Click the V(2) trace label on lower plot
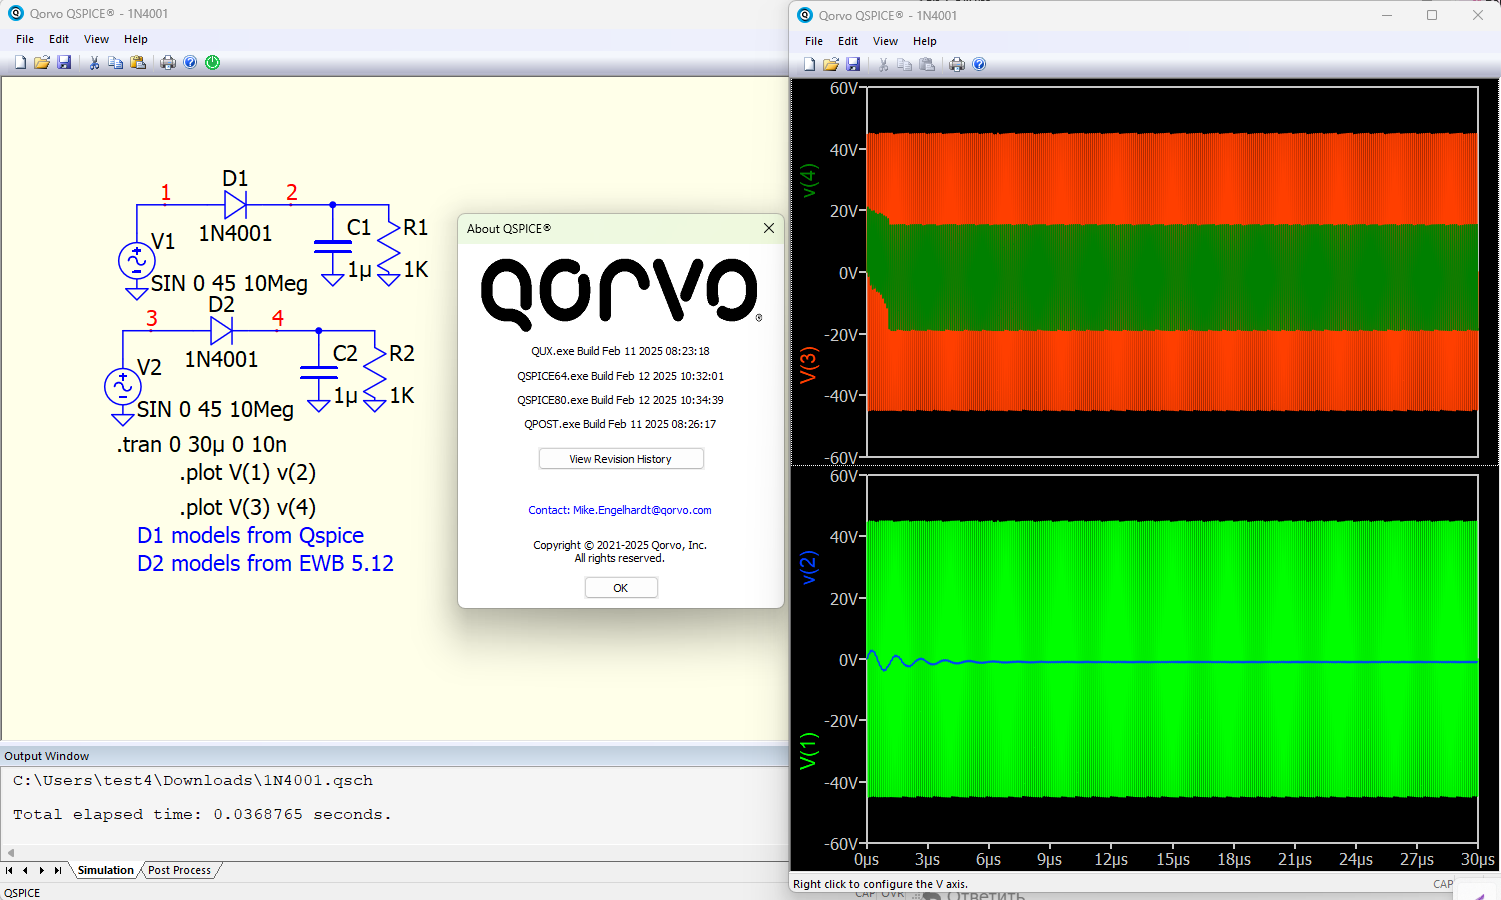The image size is (1501, 900). (x=809, y=567)
